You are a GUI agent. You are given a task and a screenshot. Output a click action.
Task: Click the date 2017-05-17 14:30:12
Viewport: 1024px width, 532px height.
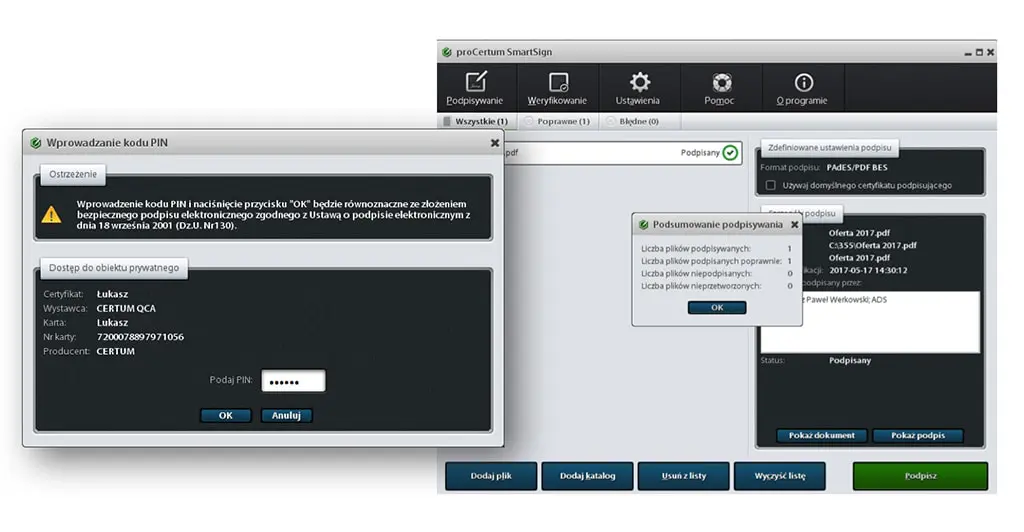(868, 270)
